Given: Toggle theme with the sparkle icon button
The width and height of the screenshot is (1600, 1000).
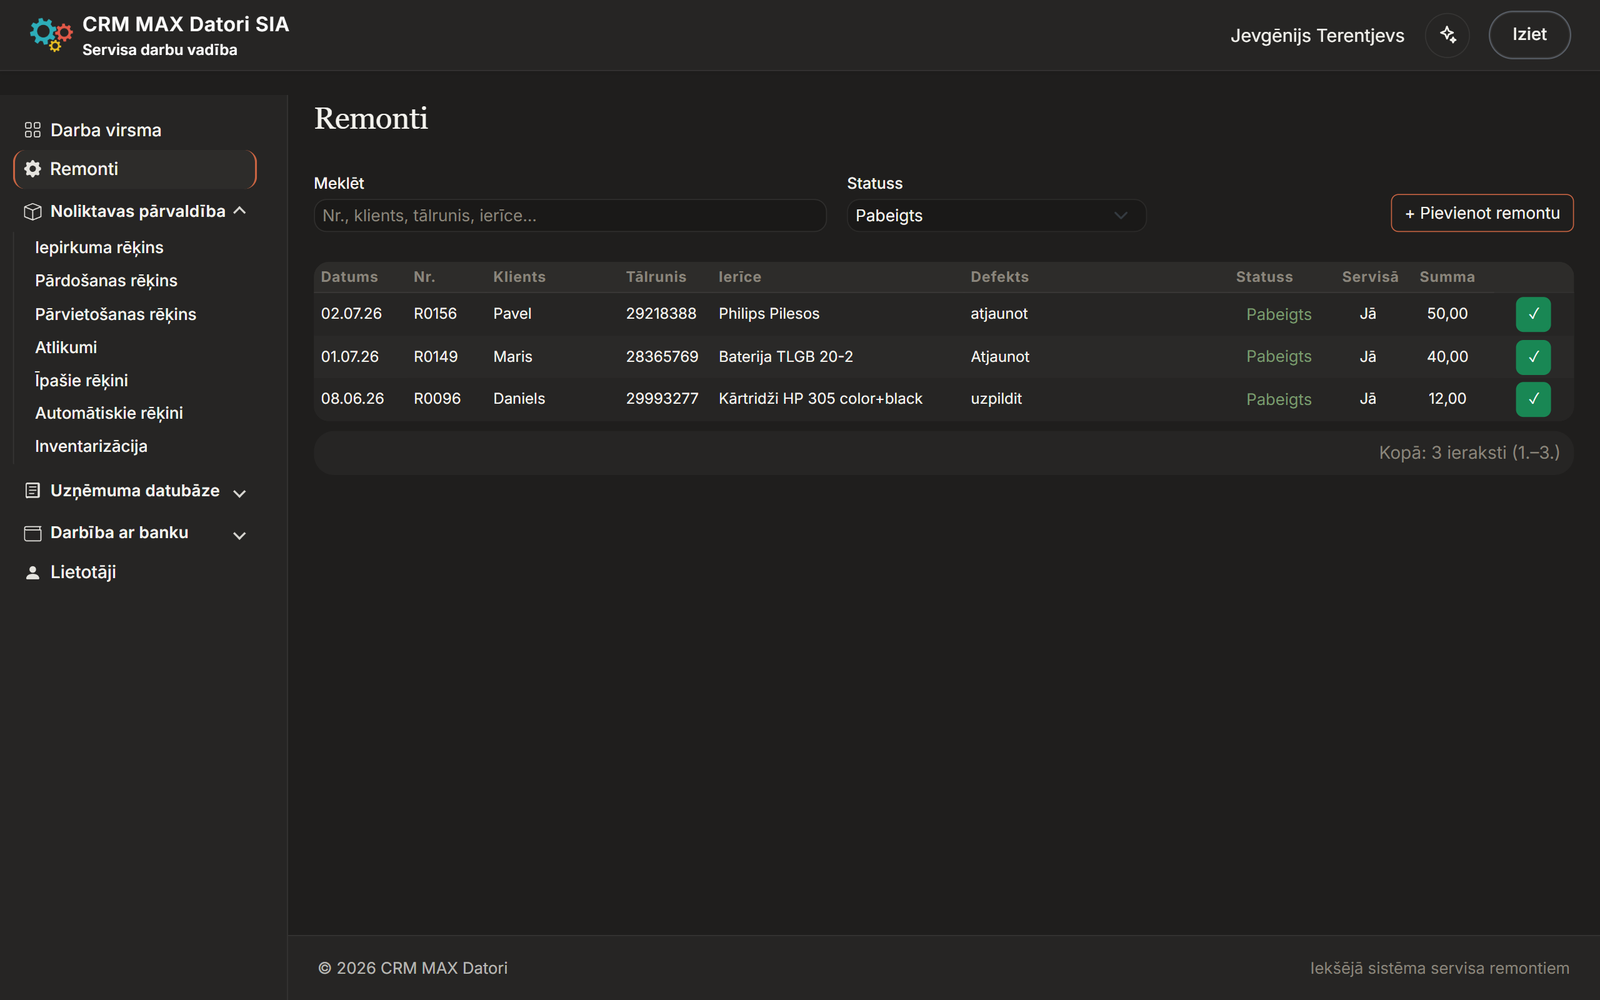Looking at the screenshot, I should 1447,35.
